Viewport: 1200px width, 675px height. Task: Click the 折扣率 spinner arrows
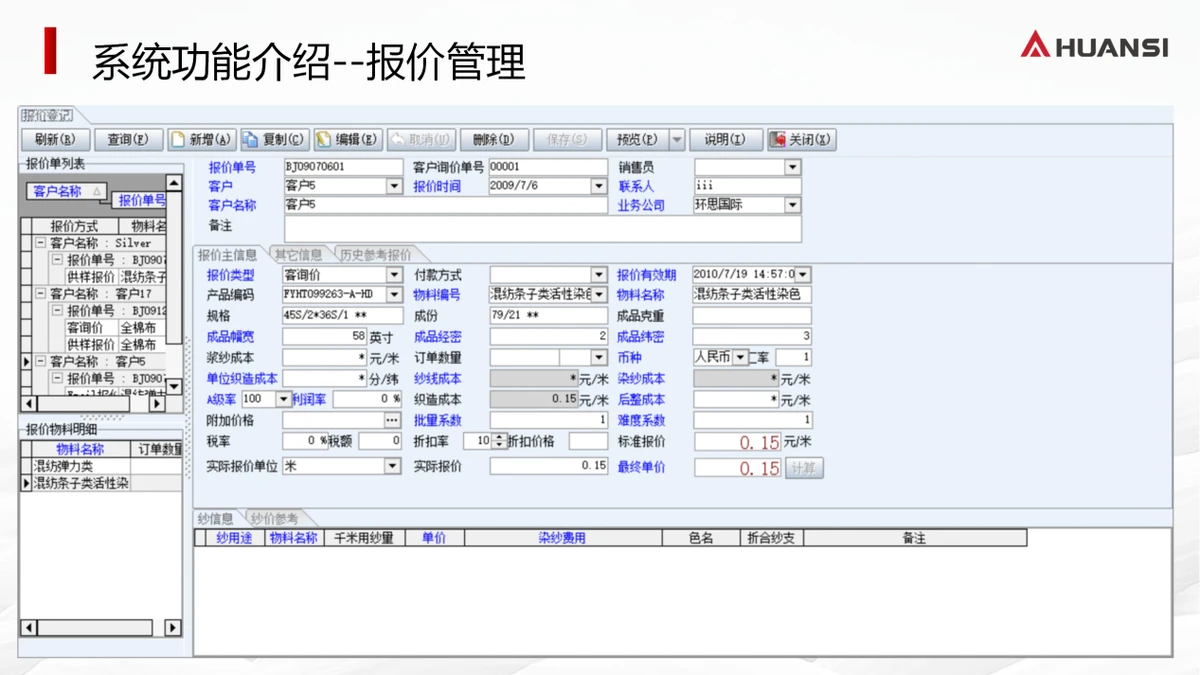click(501, 441)
